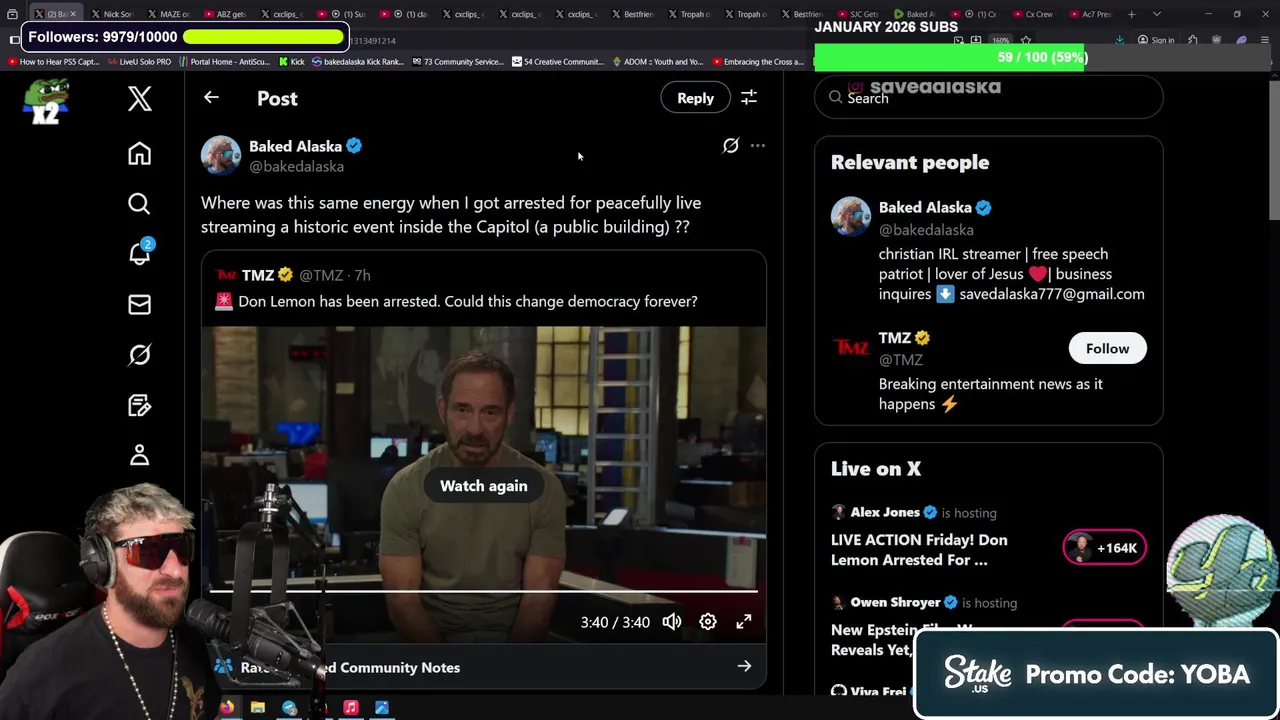
Task: Open Portal Home - AntiScu bookmark
Action: pyautogui.click(x=225, y=62)
